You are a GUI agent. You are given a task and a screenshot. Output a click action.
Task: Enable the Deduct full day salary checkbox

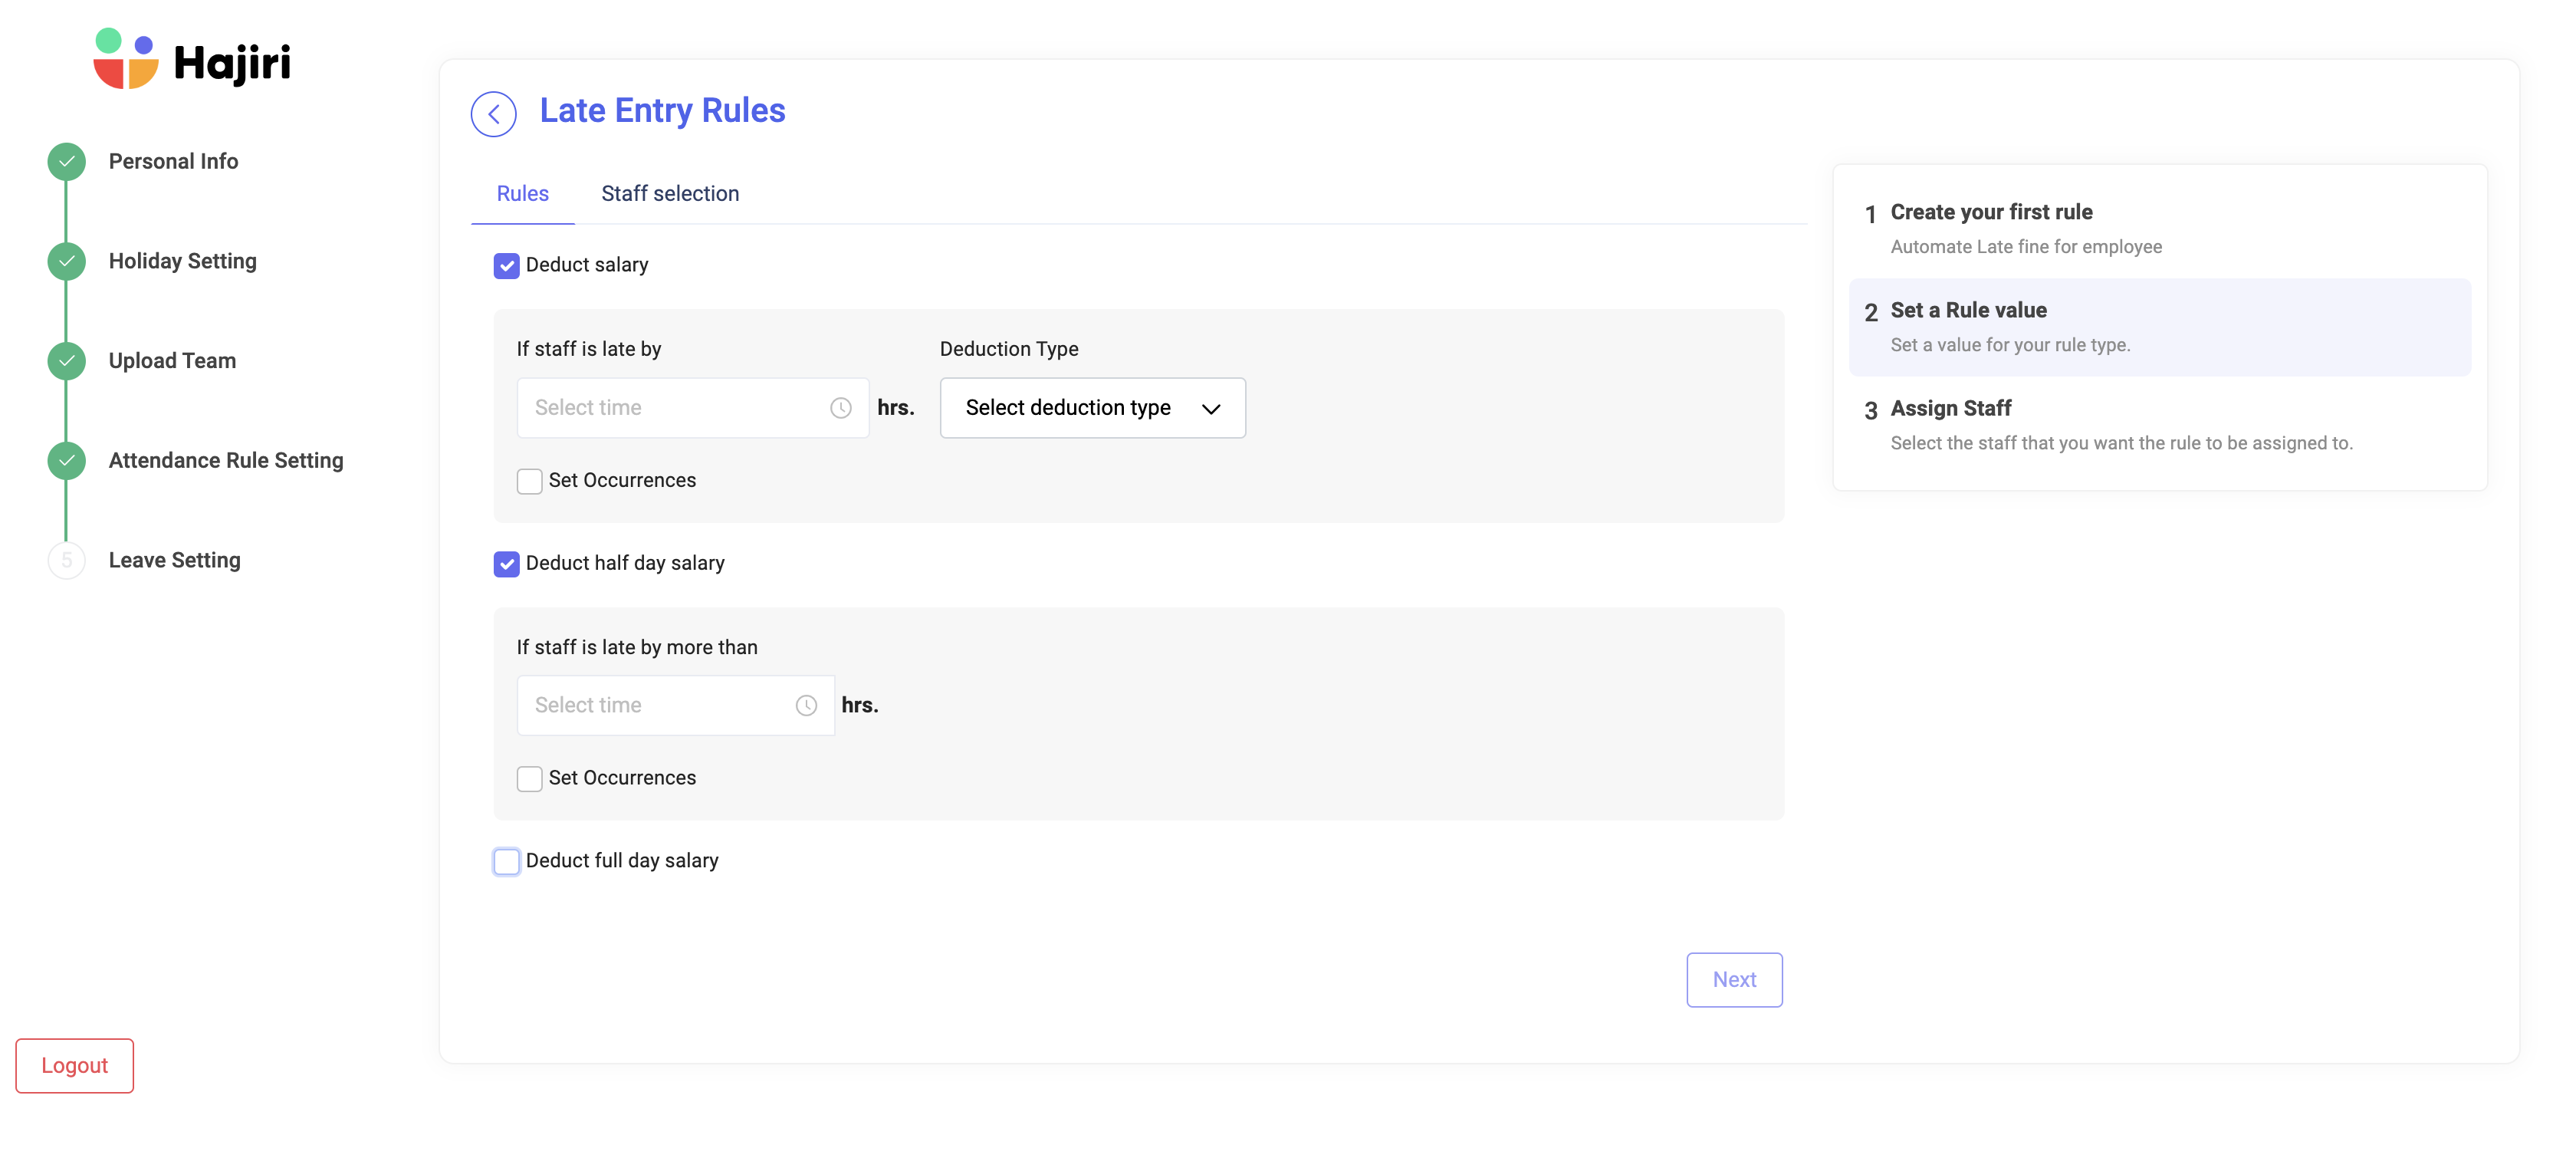506,861
